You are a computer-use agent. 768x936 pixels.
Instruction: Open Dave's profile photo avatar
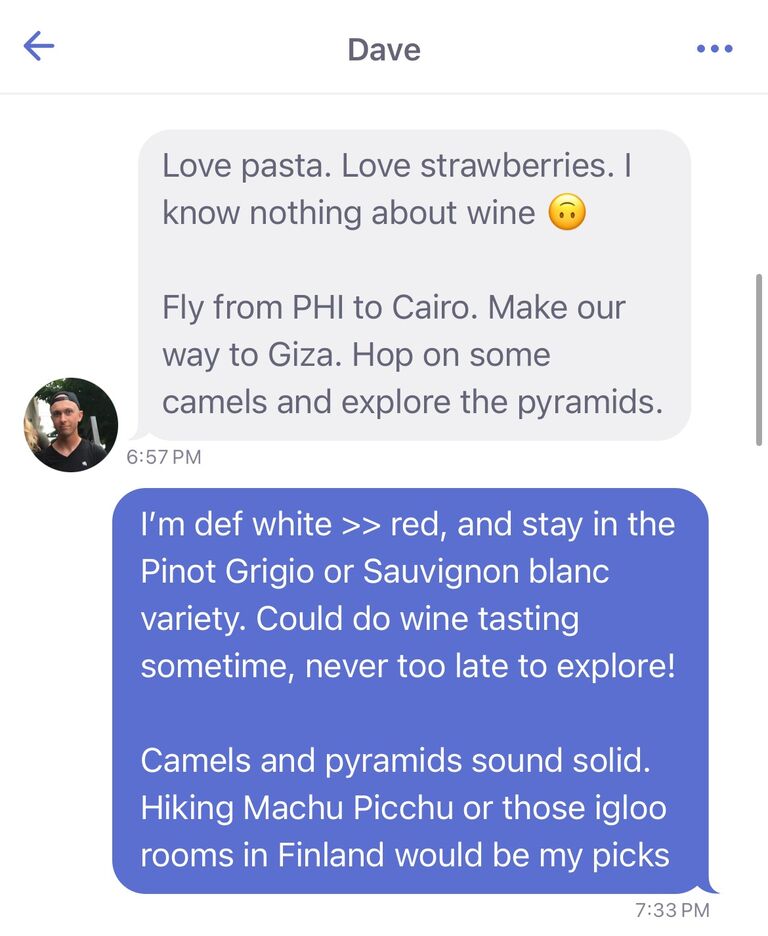70,425
